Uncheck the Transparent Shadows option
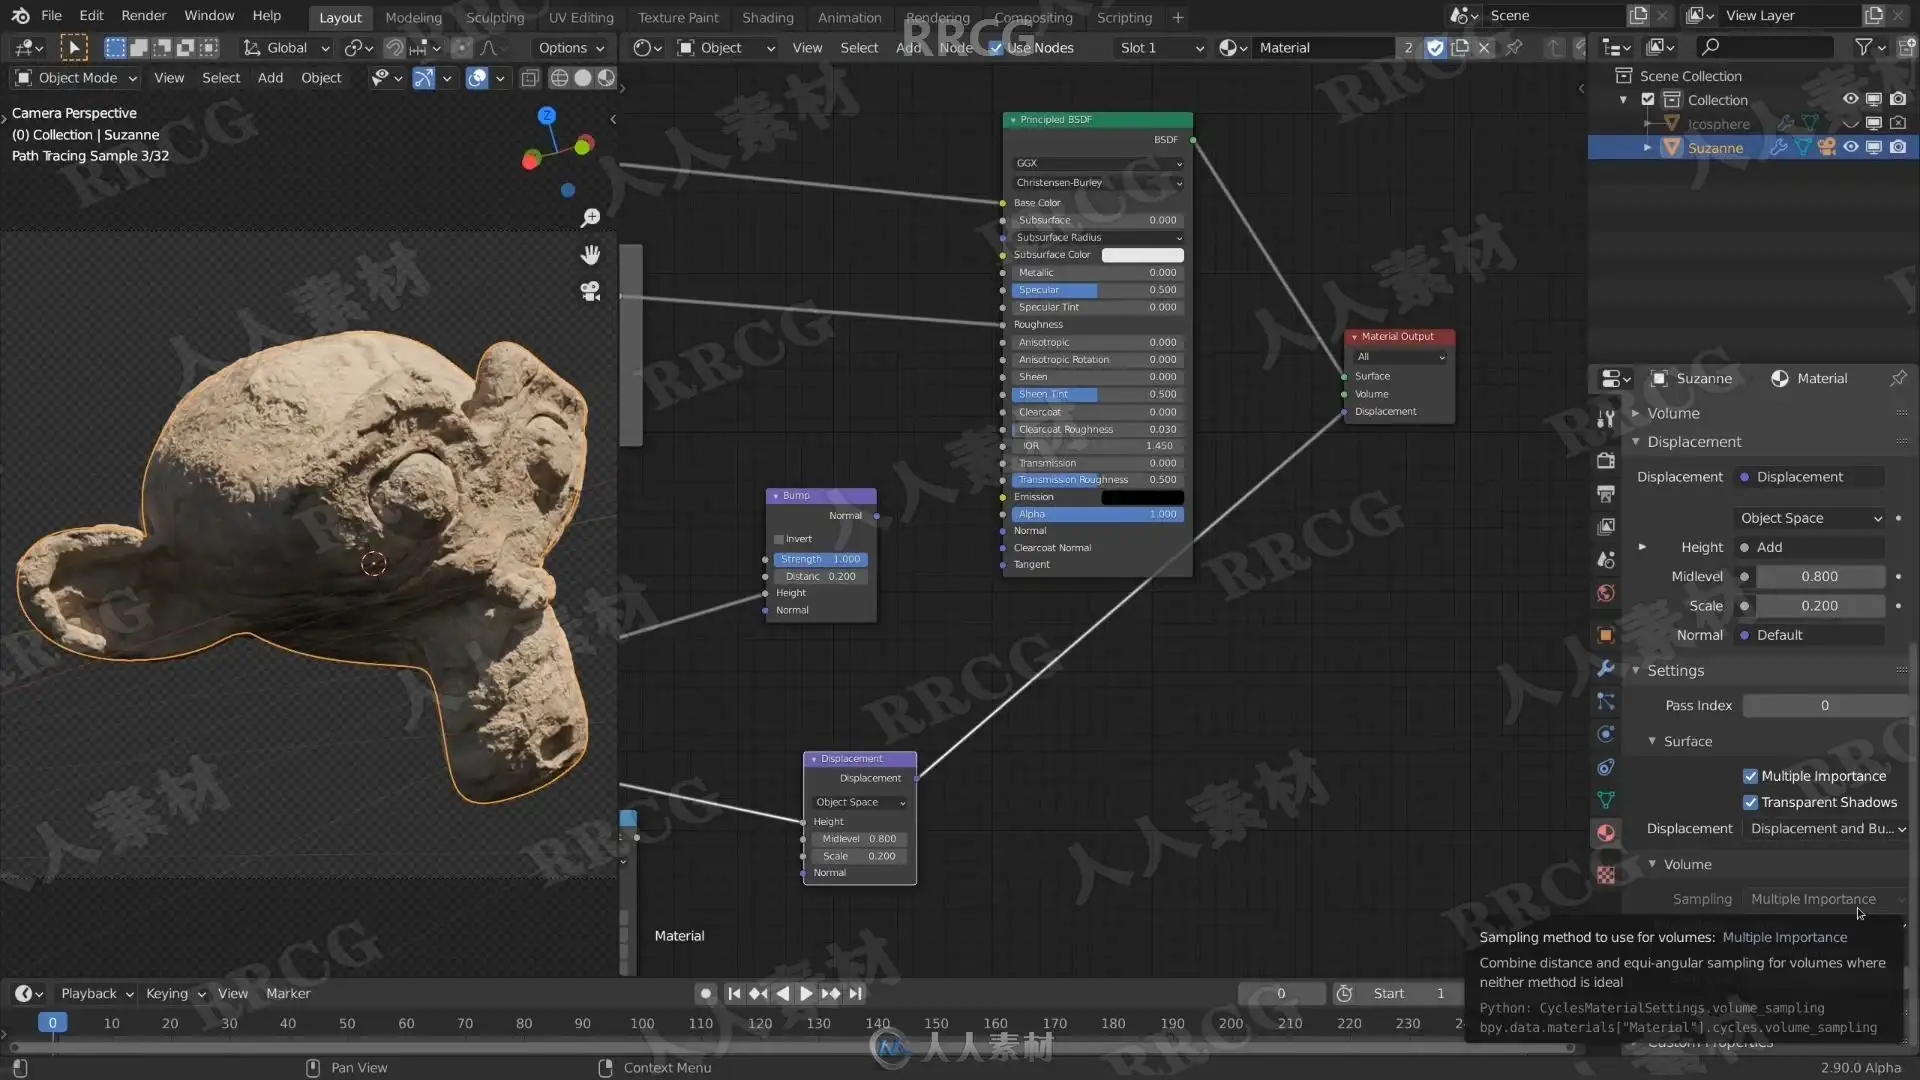This screenshot has width=1920, height=1080. pos(1750,802)
